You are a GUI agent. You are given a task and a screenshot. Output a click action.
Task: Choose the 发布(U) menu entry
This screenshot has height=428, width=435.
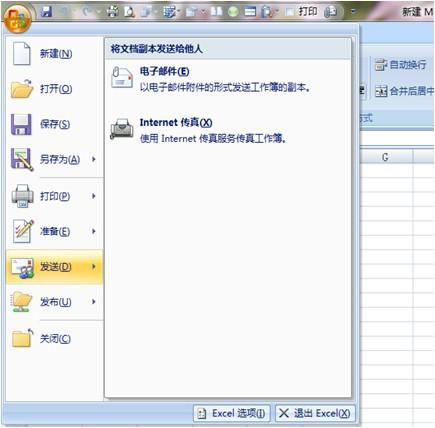(55, 302)
